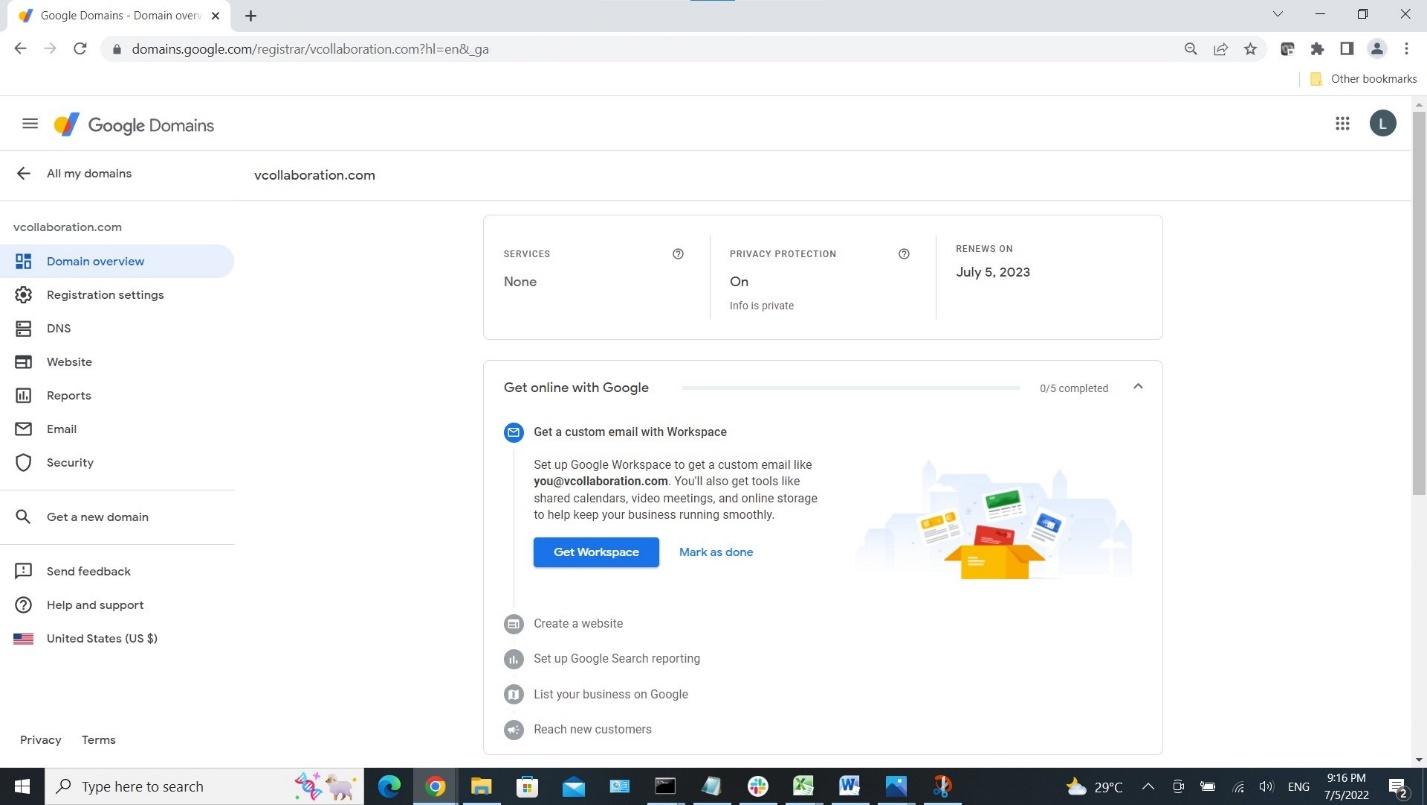Open the notification center
1427x805 pixels.
pos(1398,787)
